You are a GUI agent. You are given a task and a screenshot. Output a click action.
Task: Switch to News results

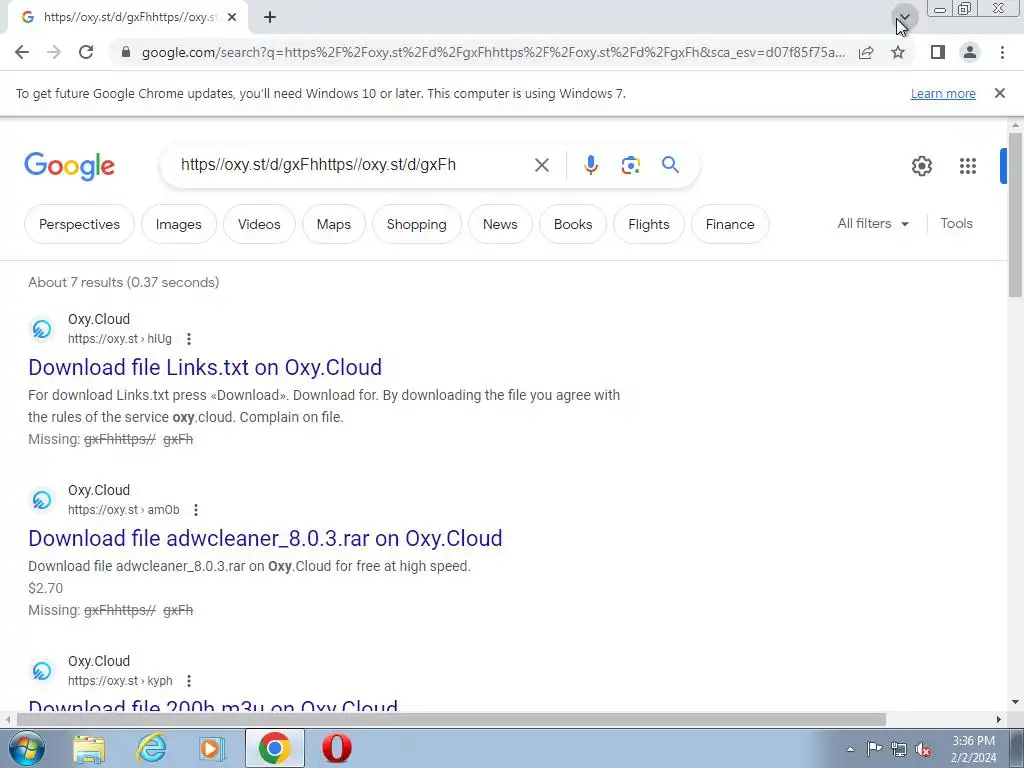(500, 224)
